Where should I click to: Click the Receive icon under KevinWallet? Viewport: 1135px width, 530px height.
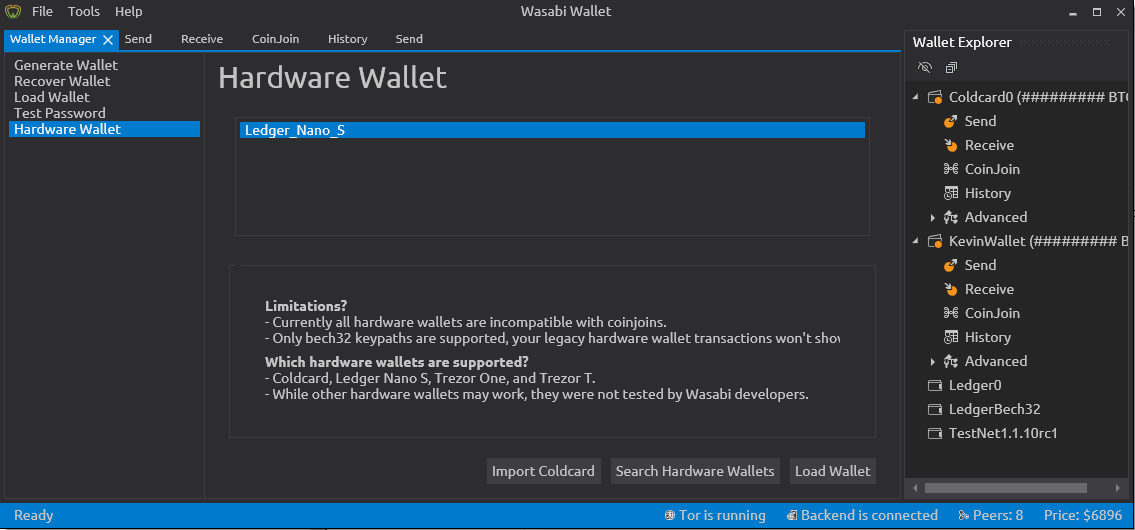click(x=951, y=289)
